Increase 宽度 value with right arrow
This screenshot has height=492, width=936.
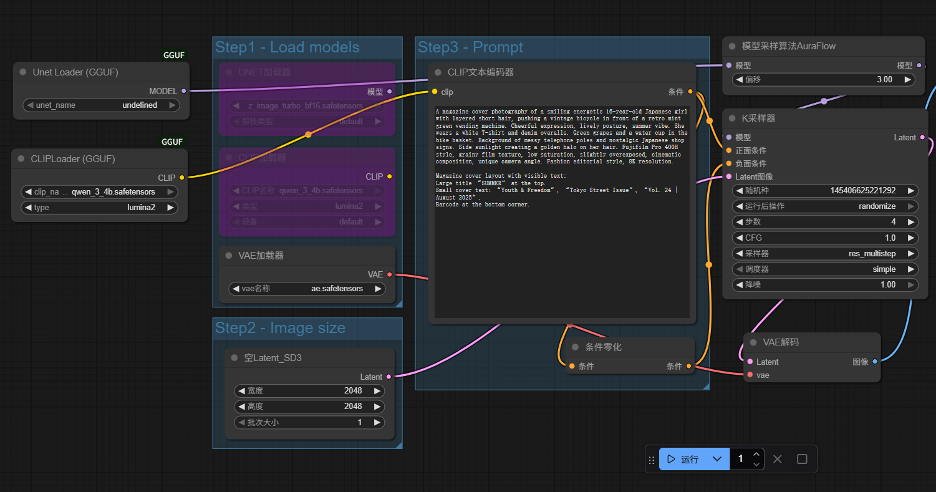click(x=377, y=391)
